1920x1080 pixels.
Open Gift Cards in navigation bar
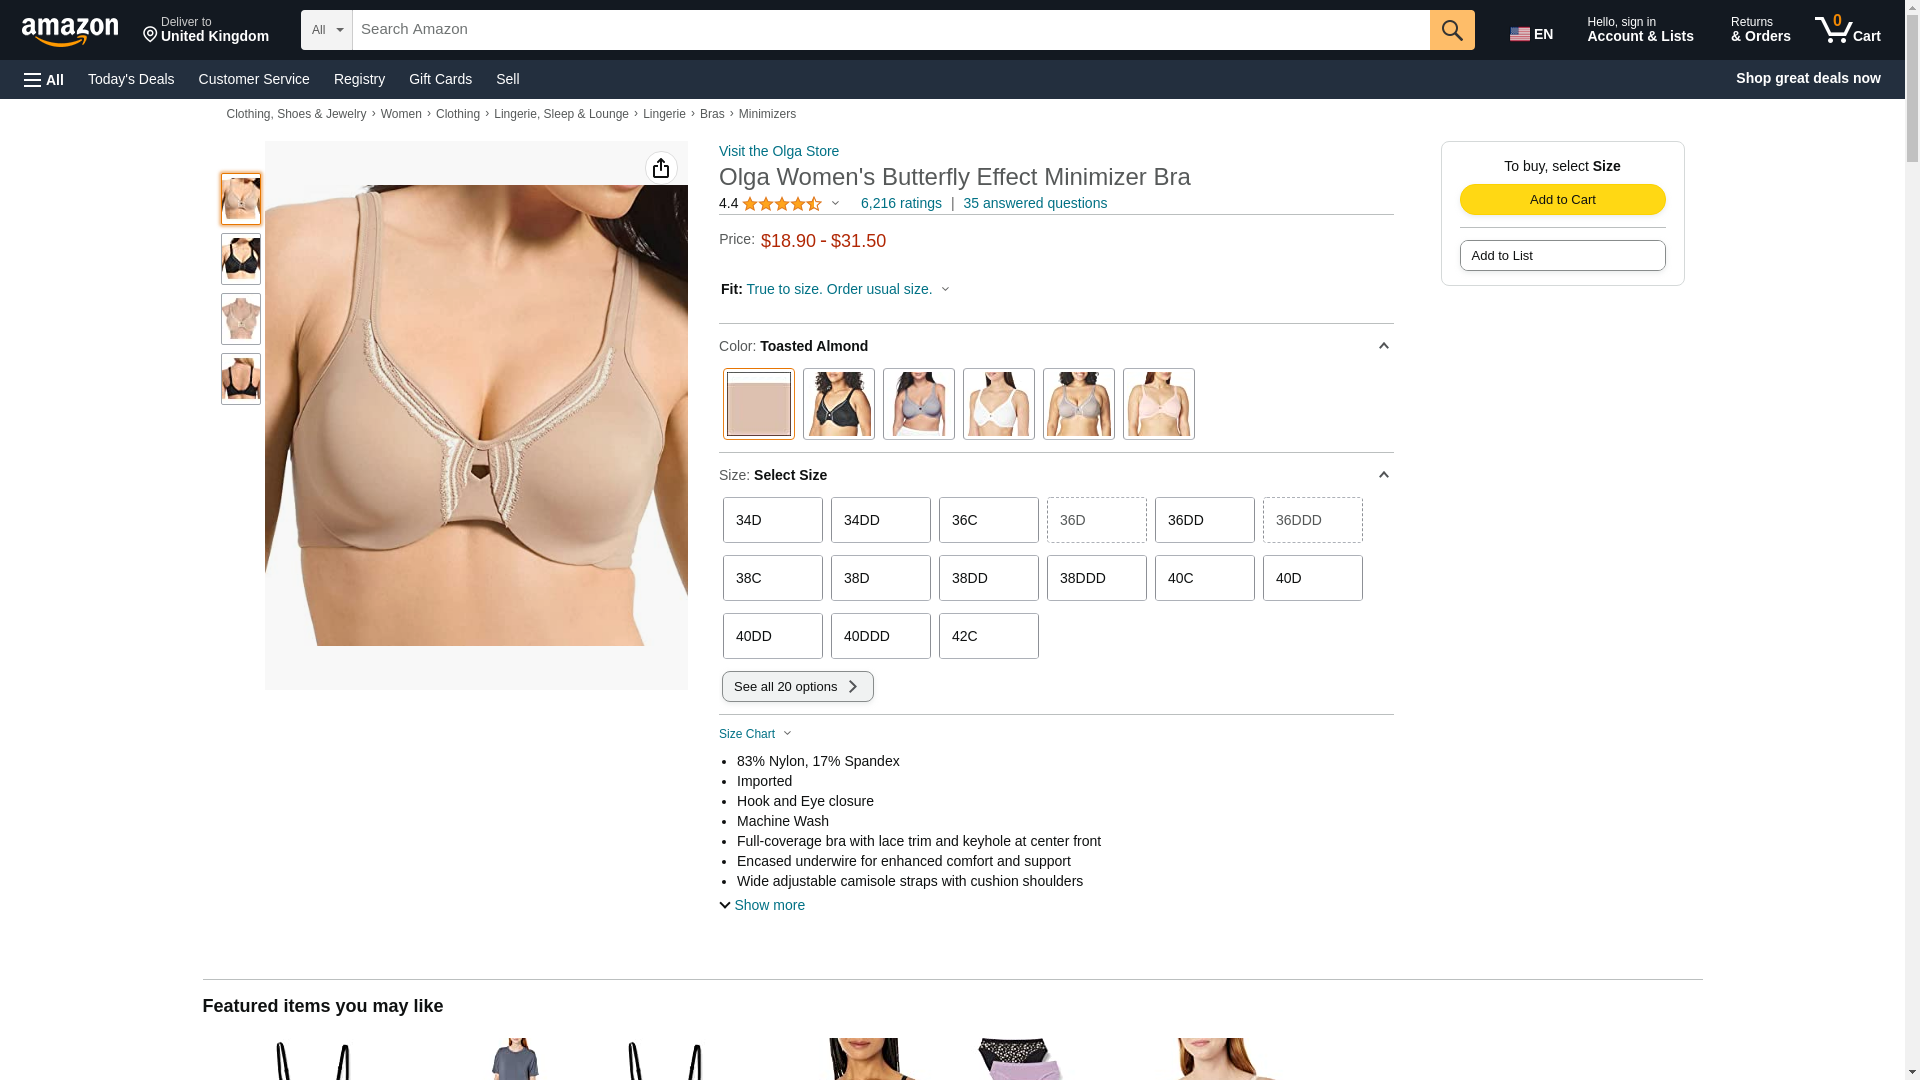pyautogui.click(x=440, y=79)
